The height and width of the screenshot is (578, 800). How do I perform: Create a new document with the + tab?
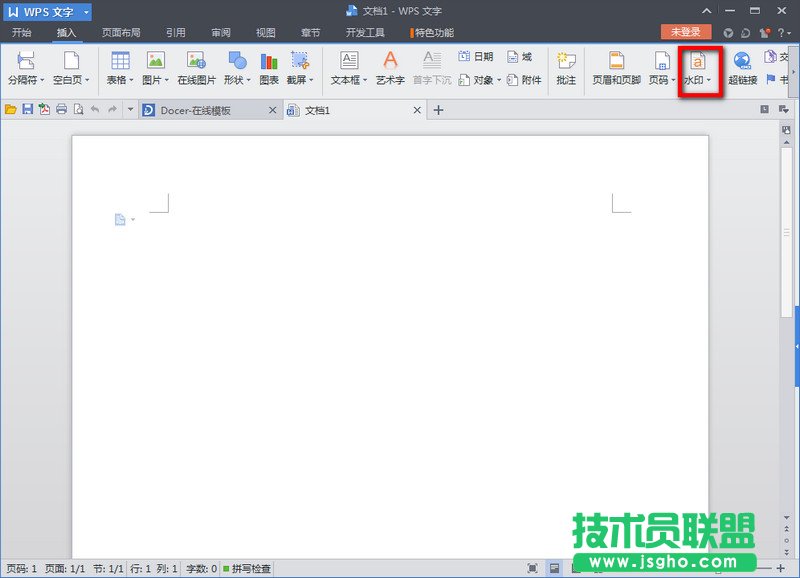click(x=440, y=111)
